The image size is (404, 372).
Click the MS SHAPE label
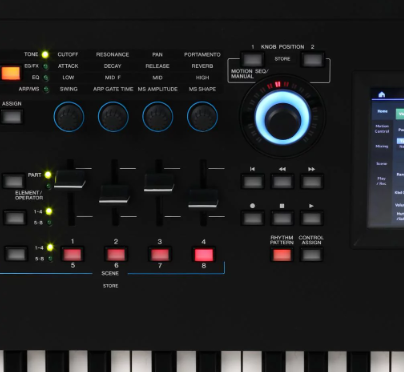pos(202,89)
